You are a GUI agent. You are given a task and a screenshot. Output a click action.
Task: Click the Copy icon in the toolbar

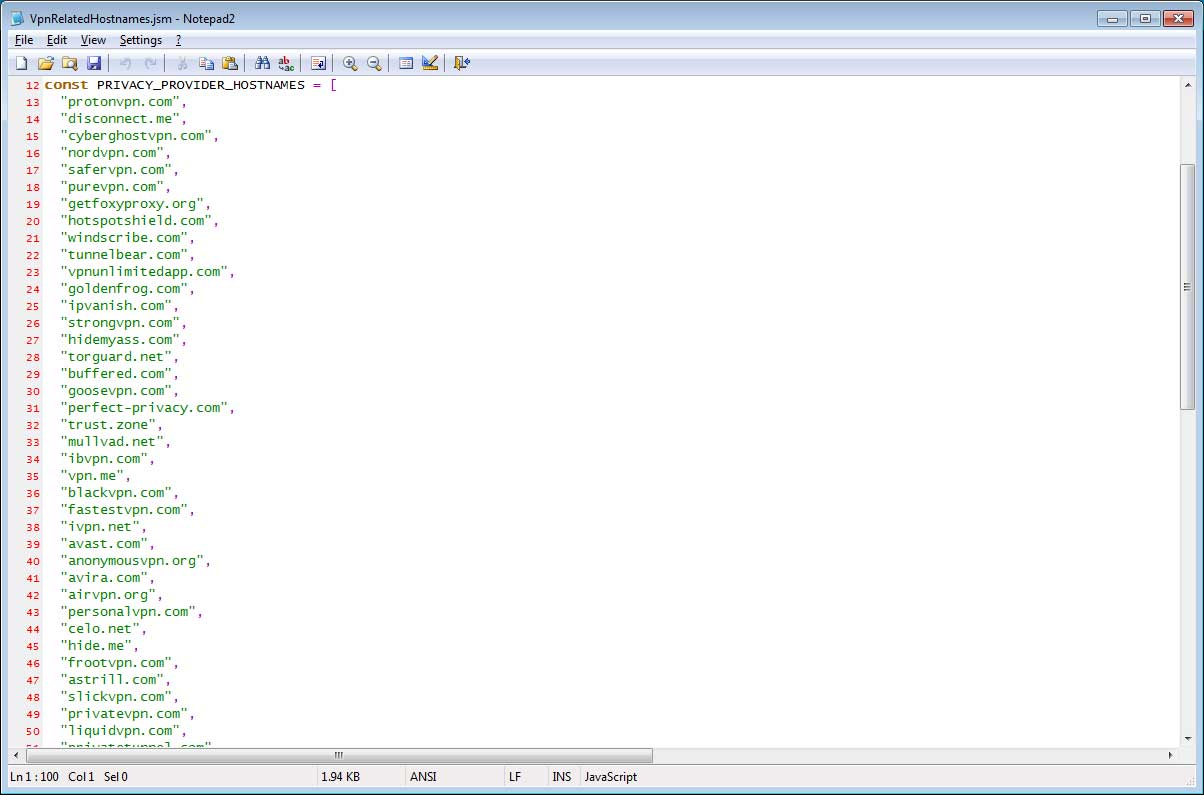(206, 63)
